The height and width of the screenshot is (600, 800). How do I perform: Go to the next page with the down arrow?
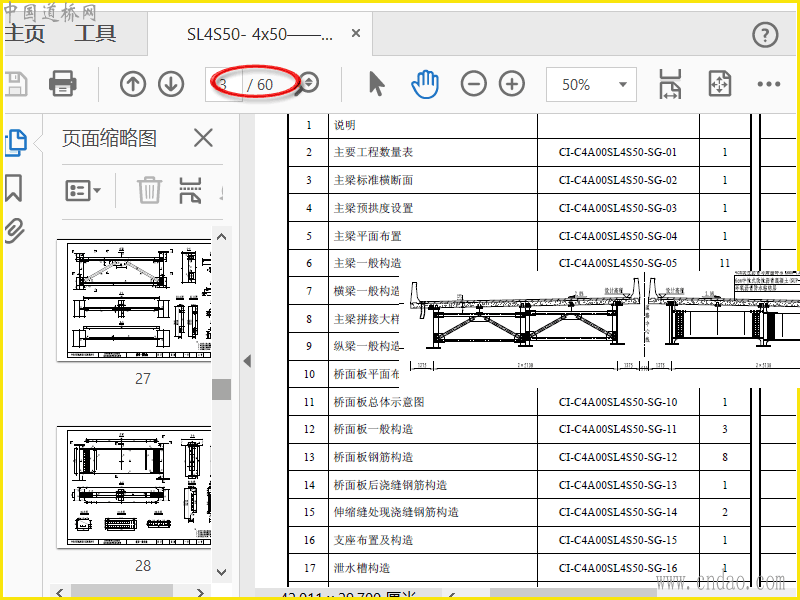(x=171, y=84)
